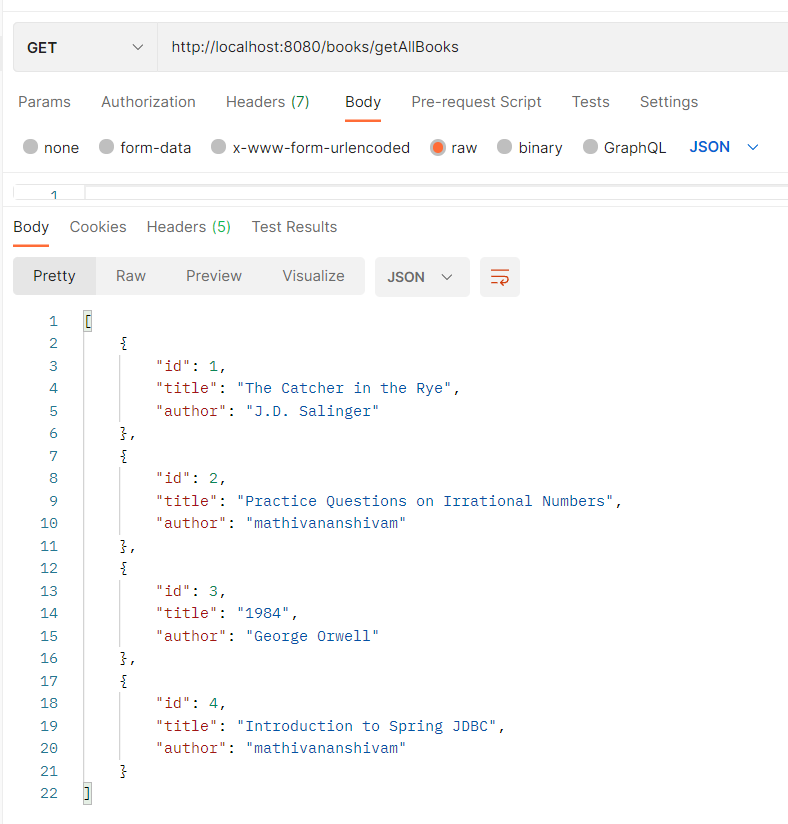The width and height of the screenshot is (788, 824).
Task: Switch to the Params tab
Action: pyautogui.click(x=44, y=102)
